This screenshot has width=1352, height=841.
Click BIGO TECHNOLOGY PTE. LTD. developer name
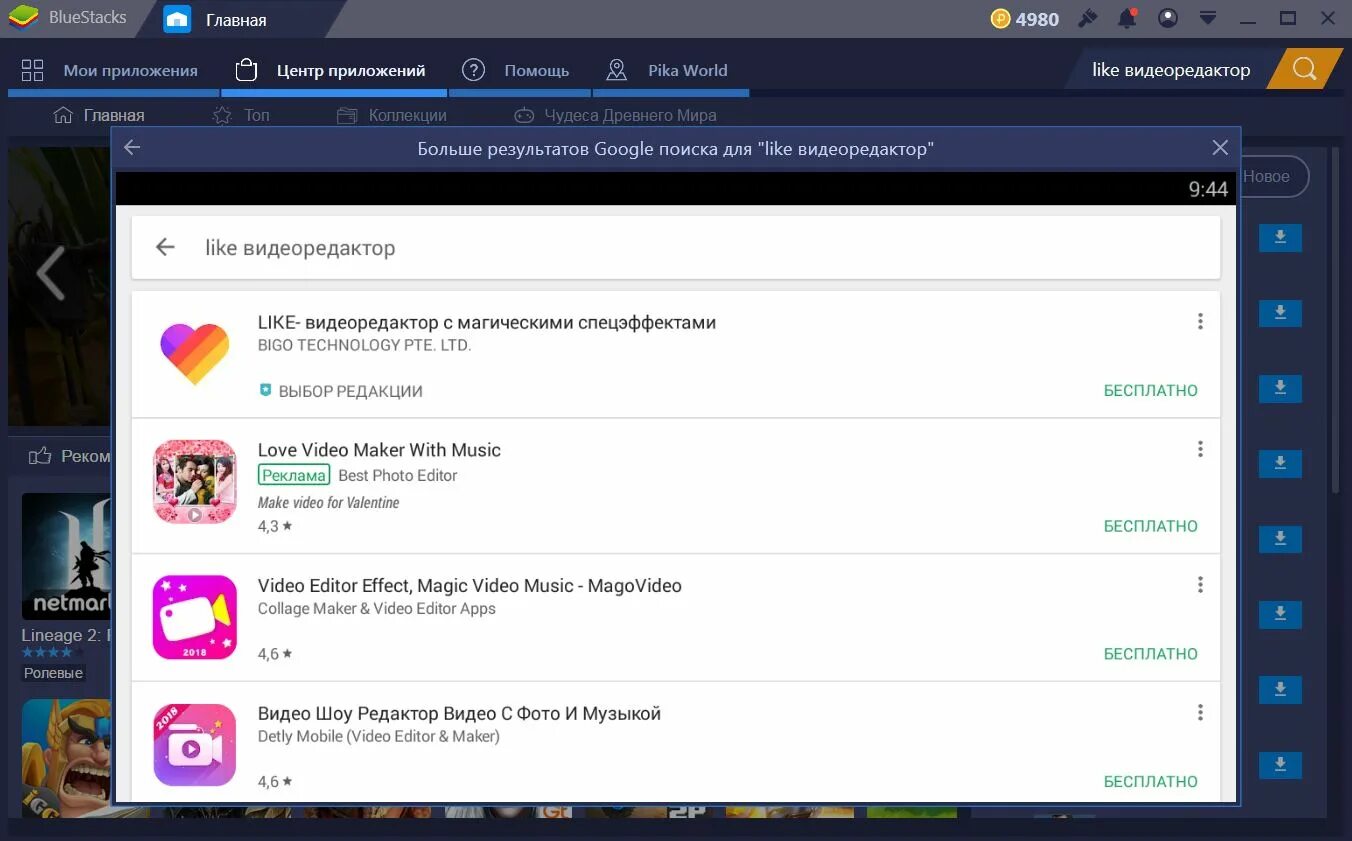[364, 345]
